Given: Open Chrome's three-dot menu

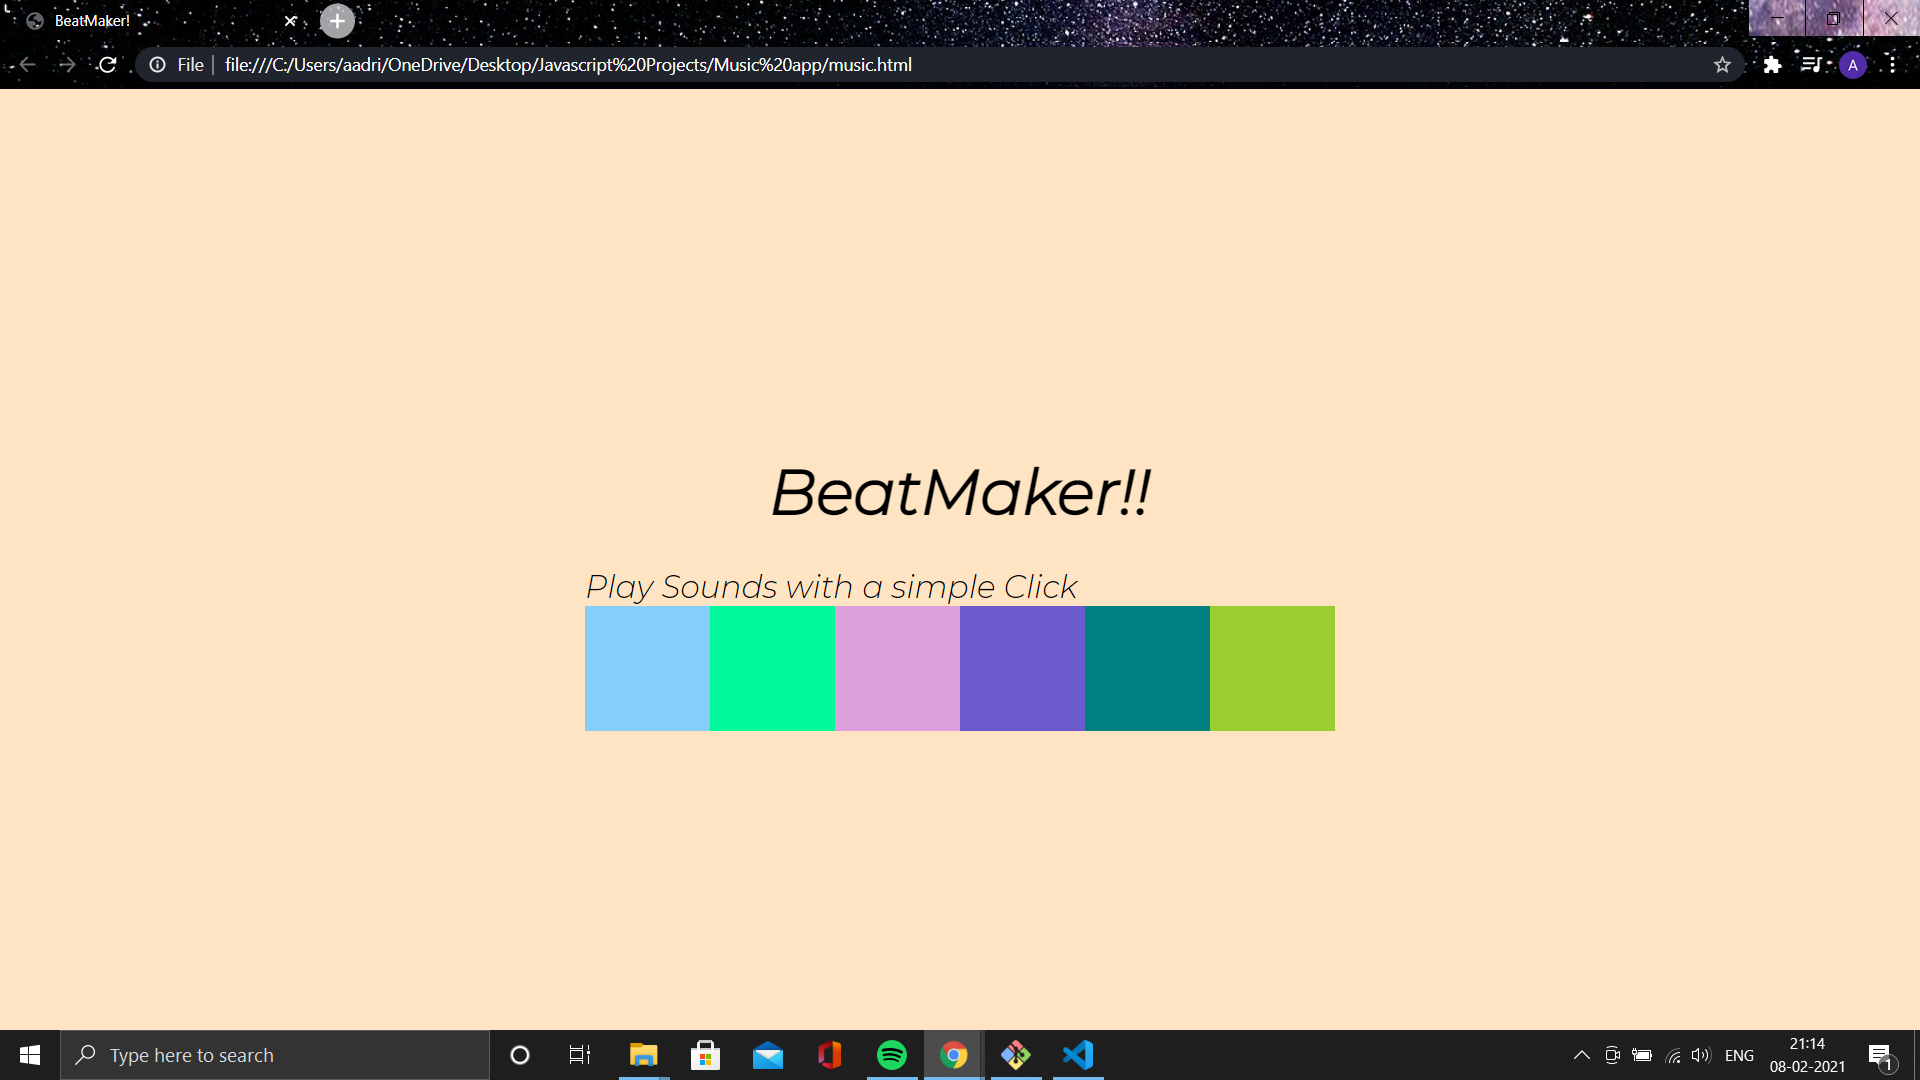Looking at the screenshot, I should (1895, 64).
